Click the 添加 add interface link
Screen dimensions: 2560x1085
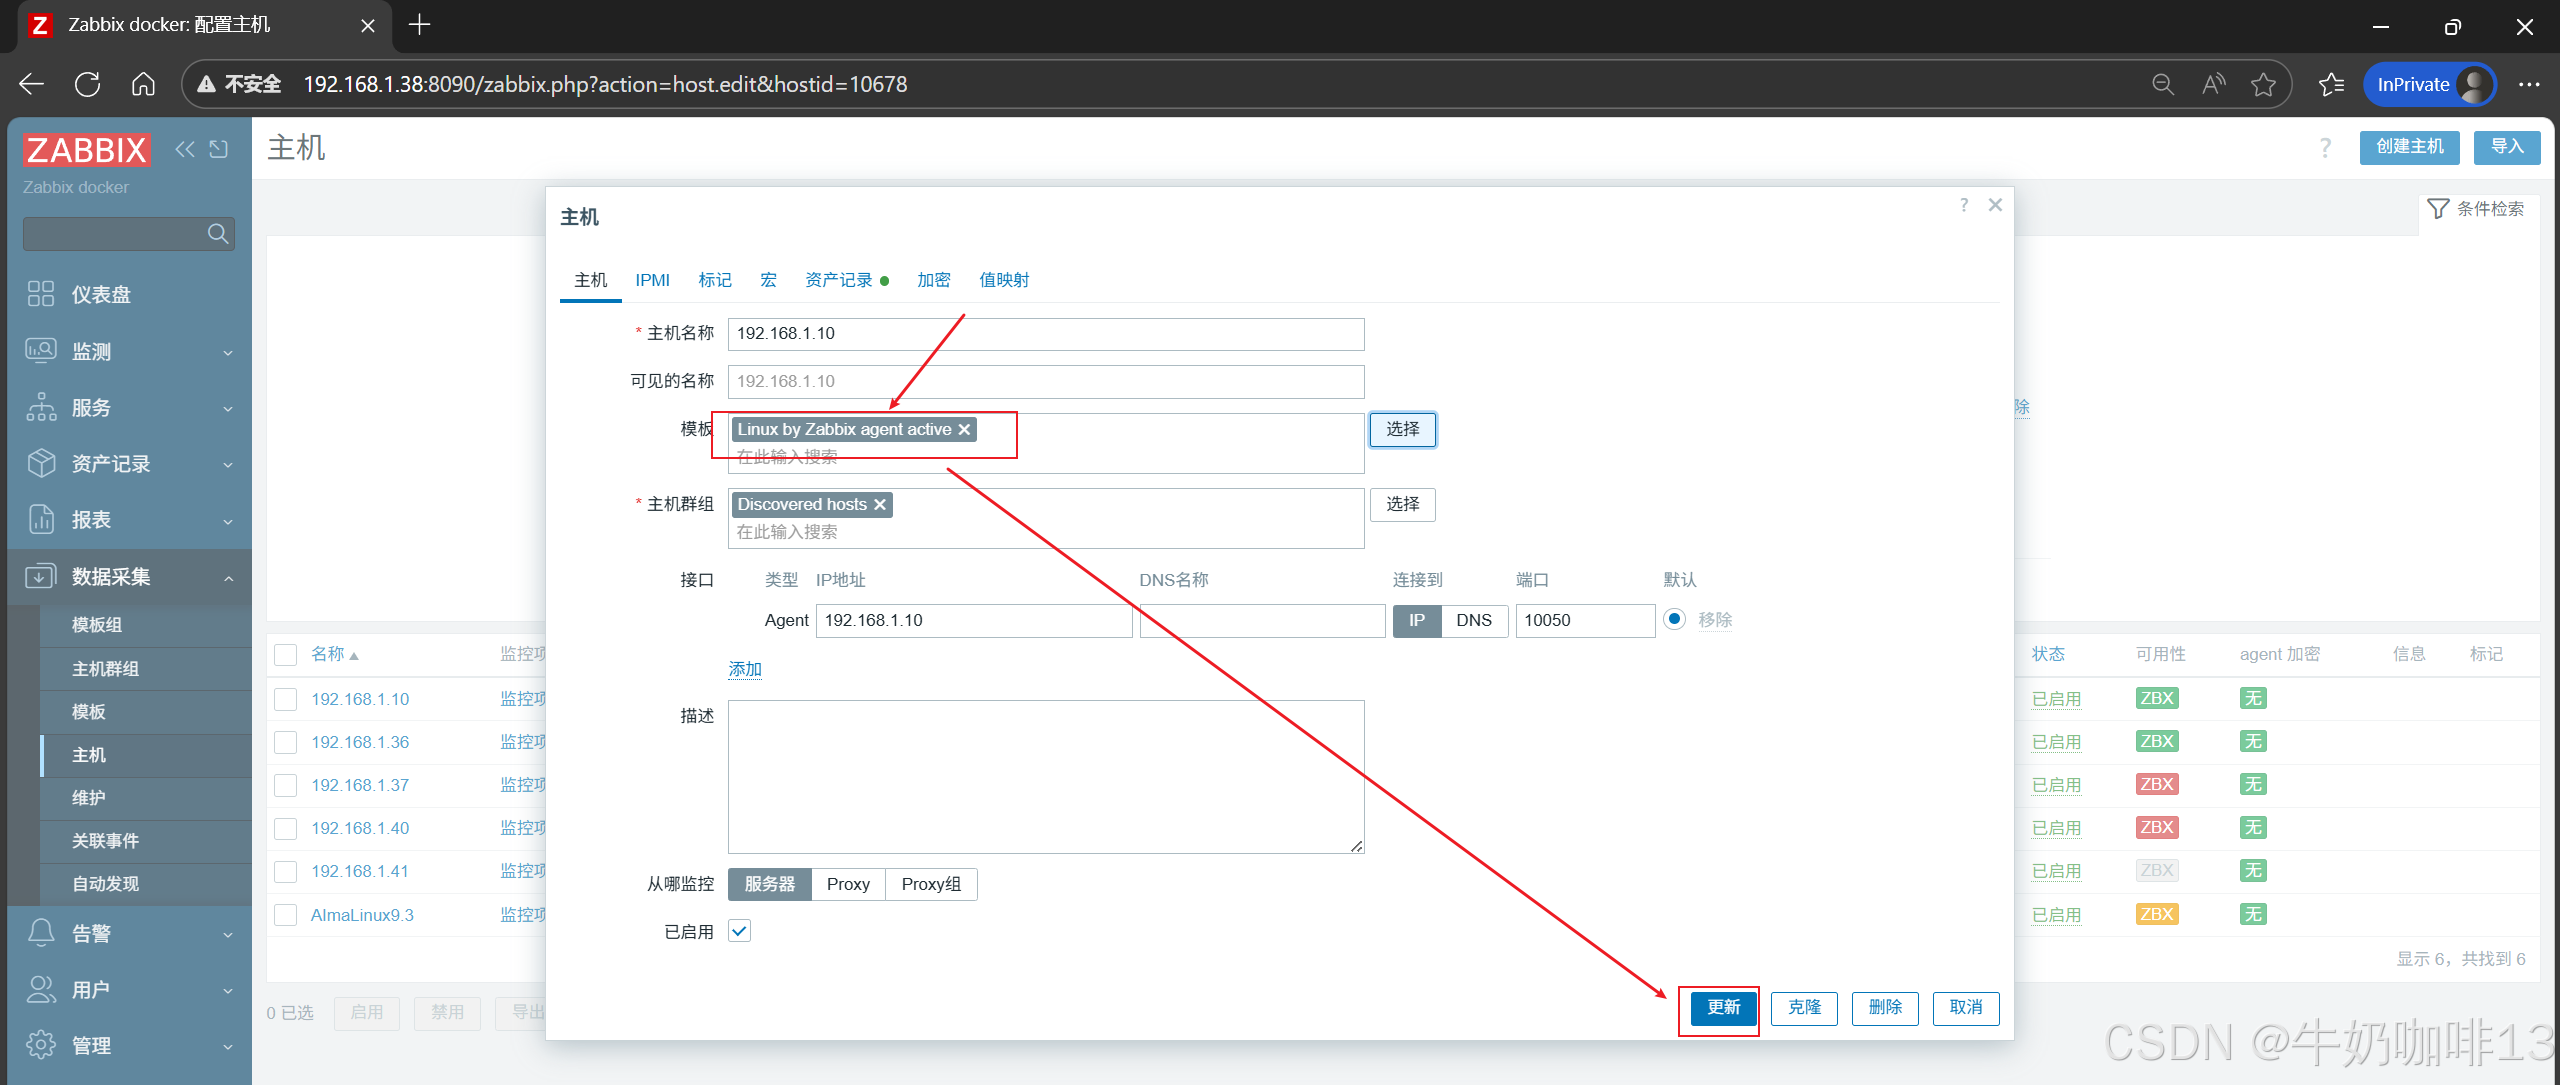745,669
